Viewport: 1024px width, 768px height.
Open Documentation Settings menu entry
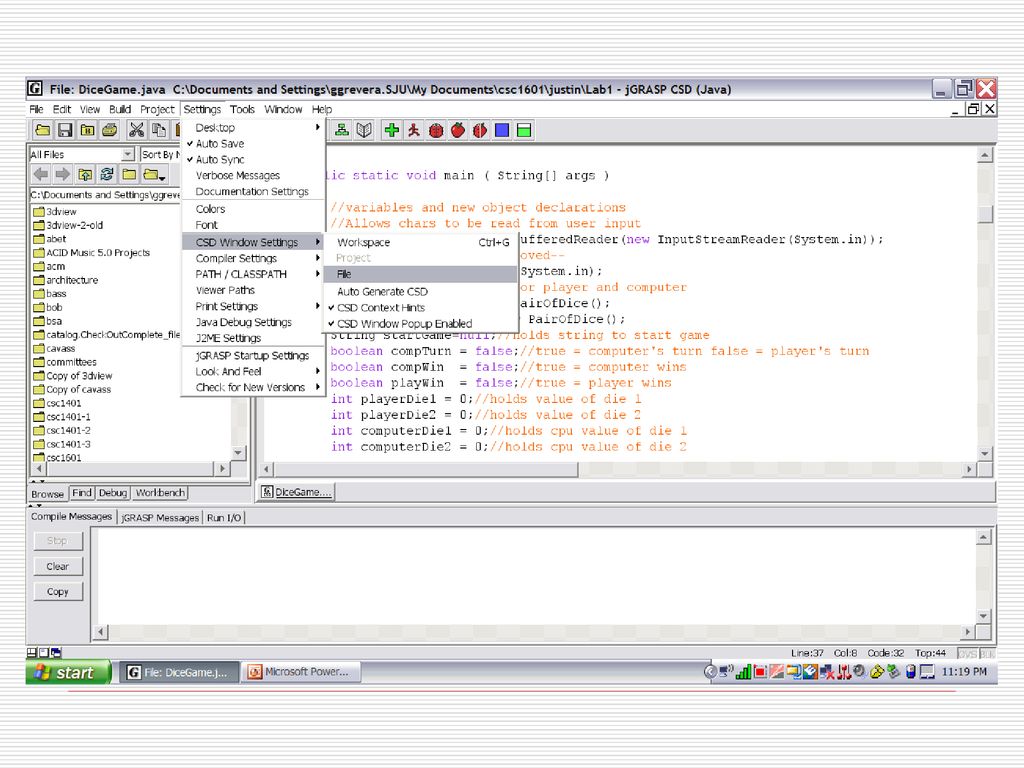pos(252,191)
